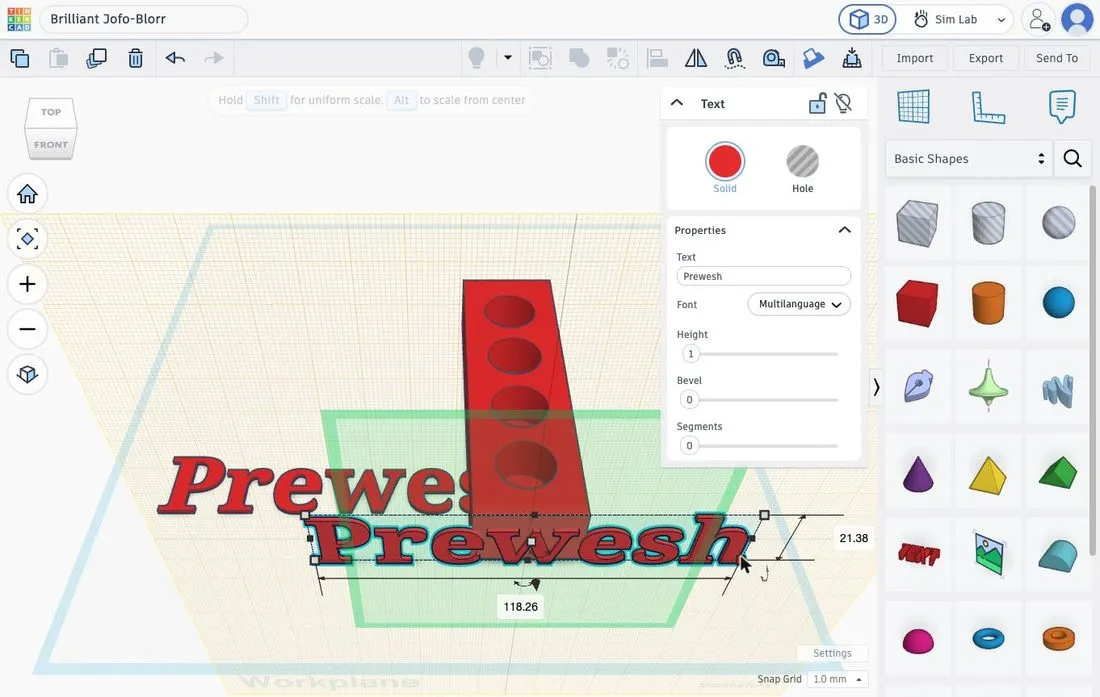Click the Export button
1100x697 pixels.
[x=986, y=58]
